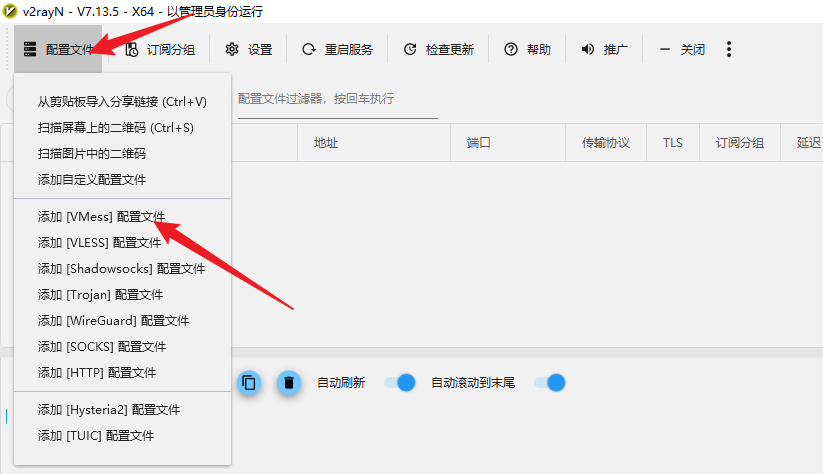Click the 端口 column header
This screenshot has width=823, height=474.
click(478, 143)
